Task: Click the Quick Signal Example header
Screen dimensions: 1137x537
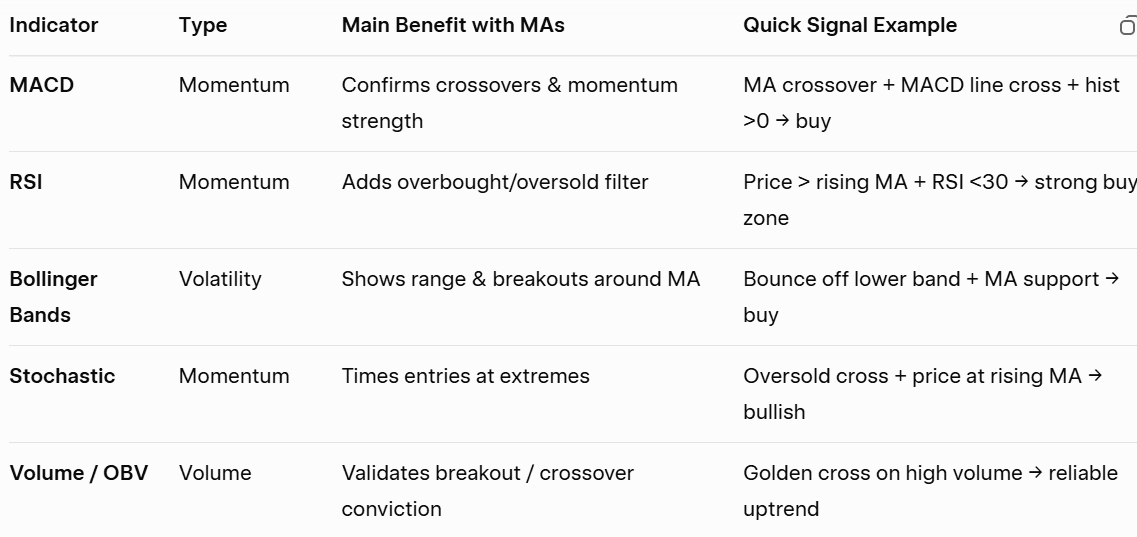Action: (x=850, y=26)
